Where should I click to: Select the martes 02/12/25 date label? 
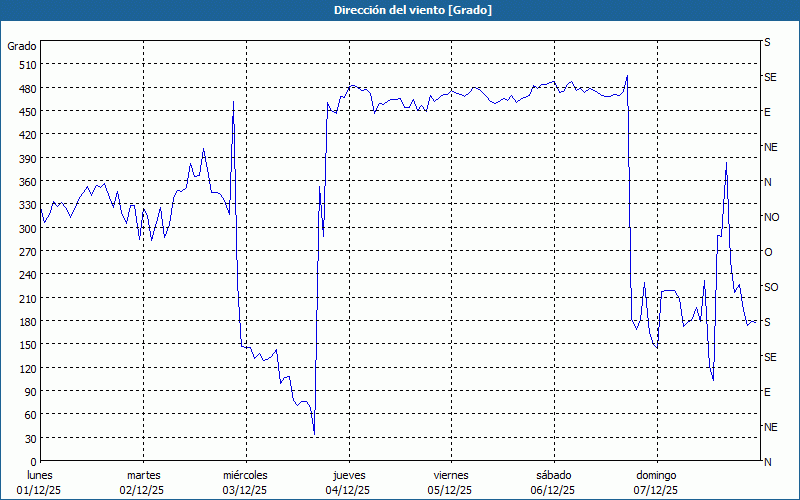[x=143, y=483]
